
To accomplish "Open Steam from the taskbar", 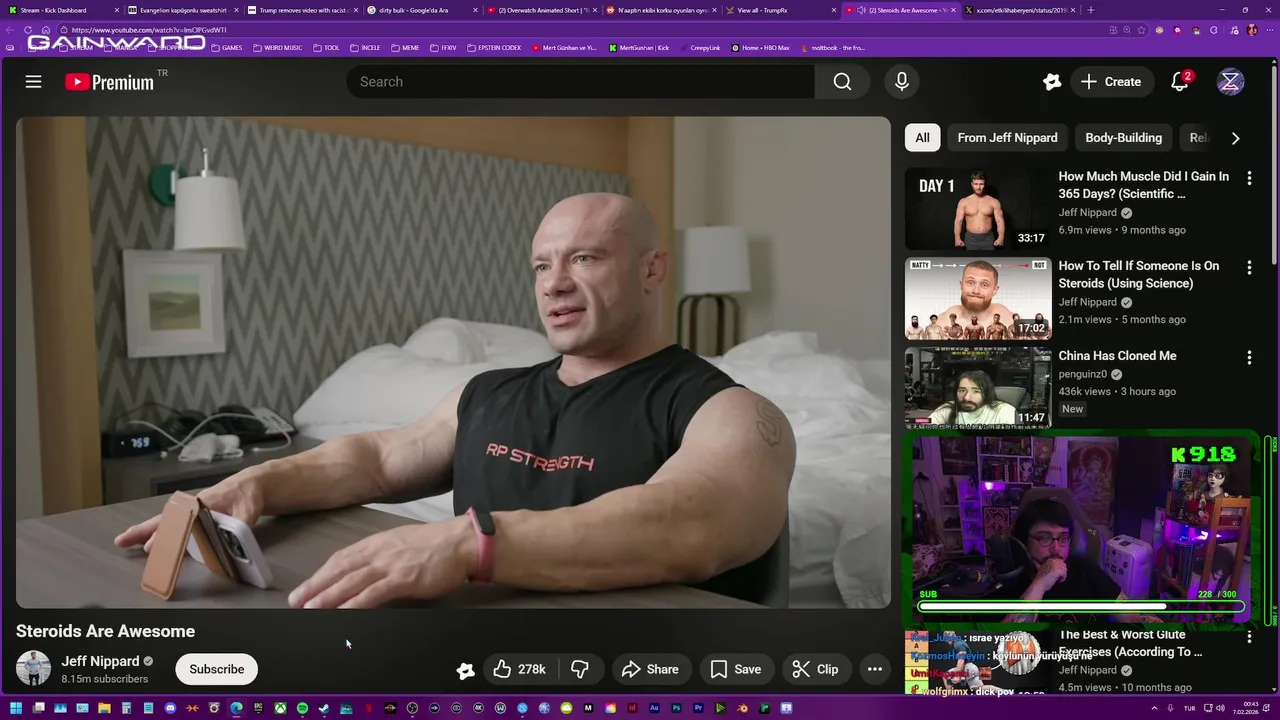I will (x=323, y=708).
